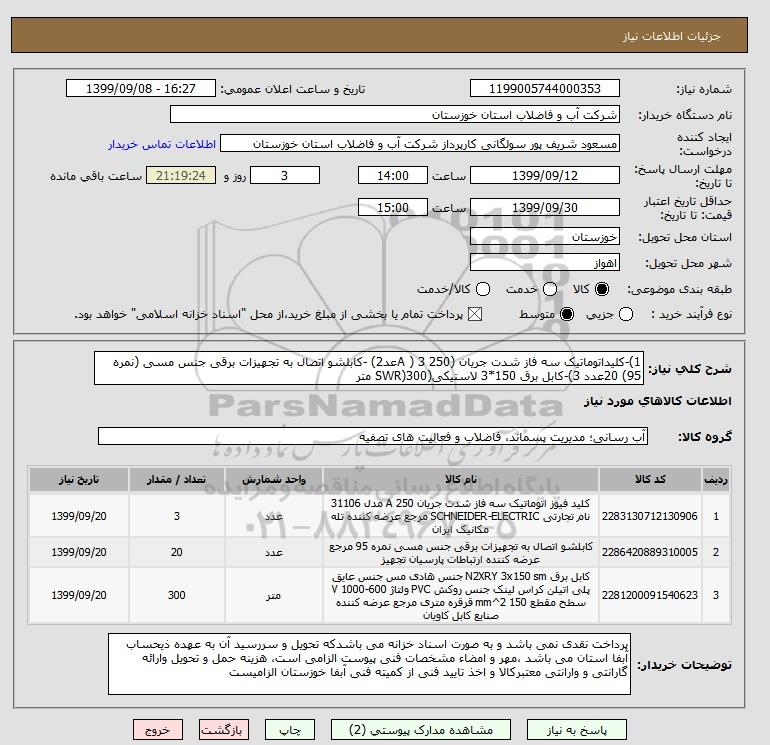The height and width of the screenshot is (745, 770).
Task: Click the delivery province field خوزستان
Action: pos(545,237)
